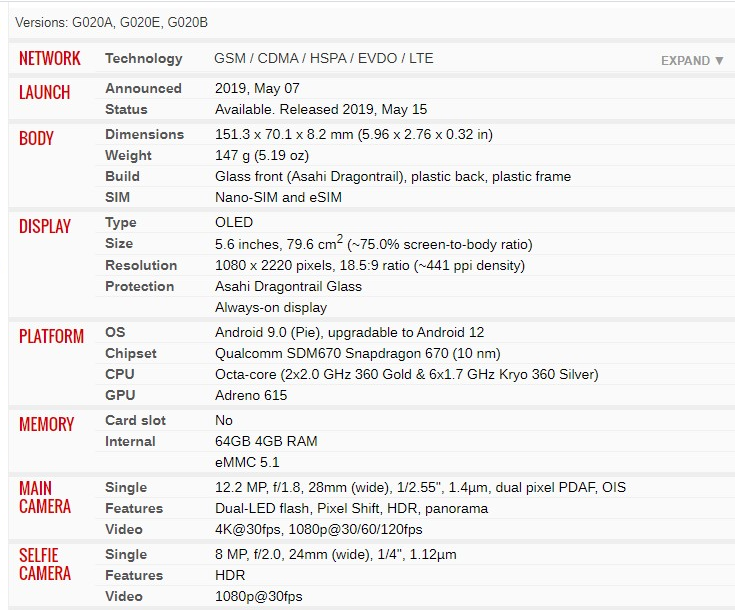Screen dimensions: 735x610
Task: Click Single under Main Camera
Action: 126,488
